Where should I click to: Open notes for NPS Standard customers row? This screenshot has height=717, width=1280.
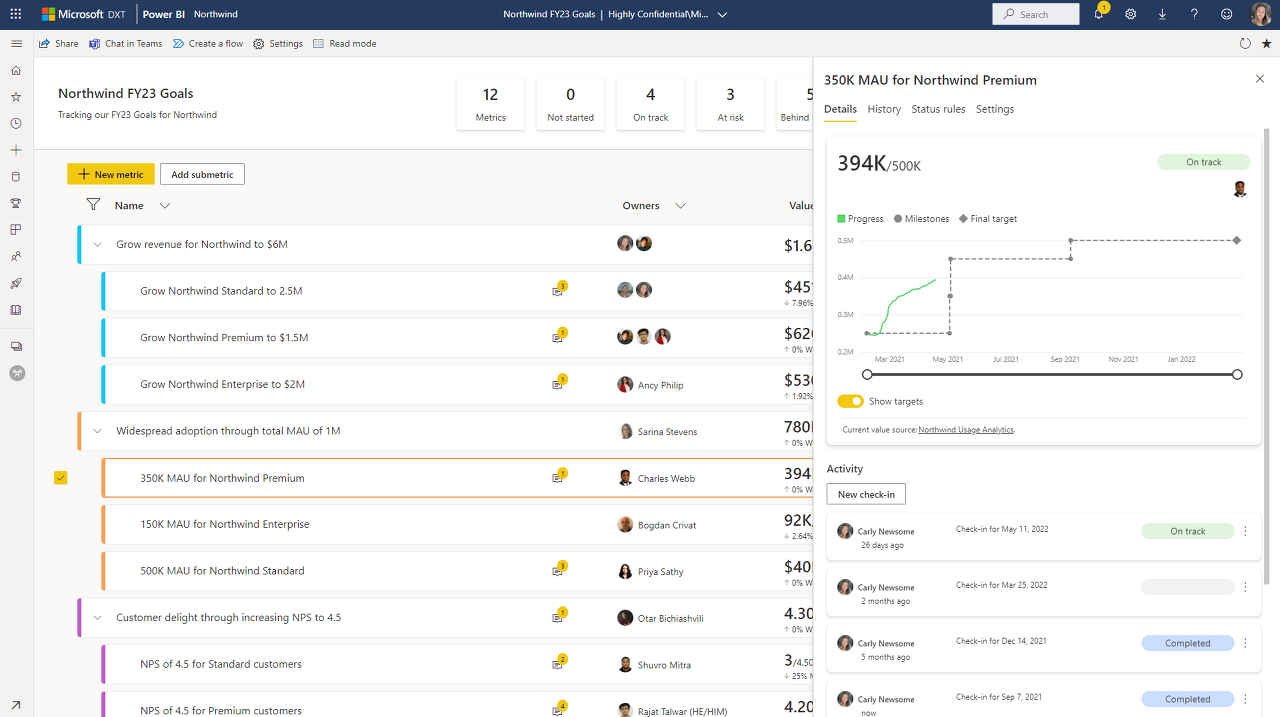coord(559,663)
